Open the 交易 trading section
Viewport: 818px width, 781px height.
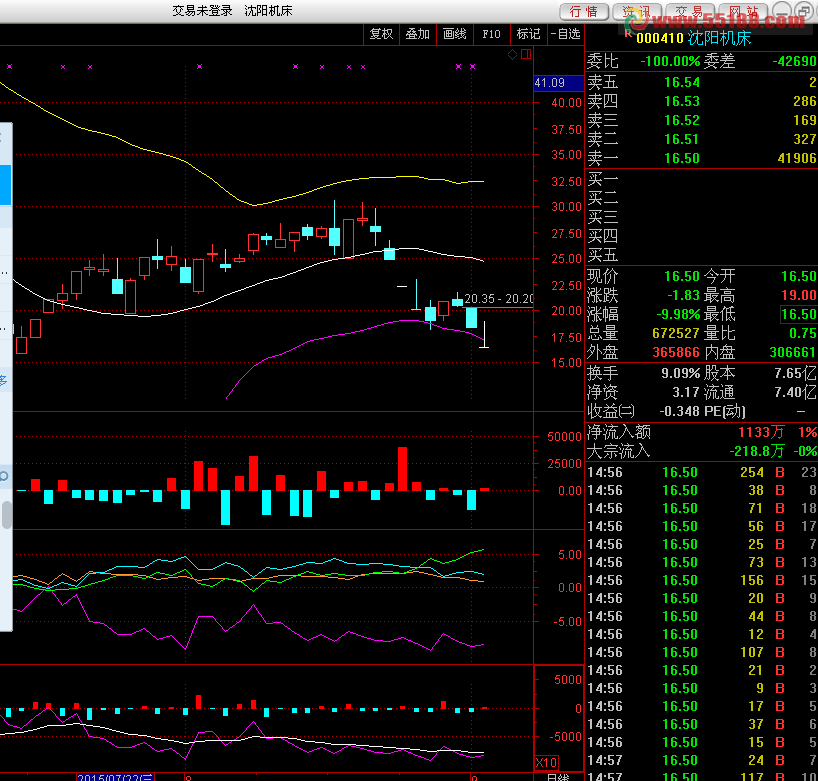click(x=690, y=11)
